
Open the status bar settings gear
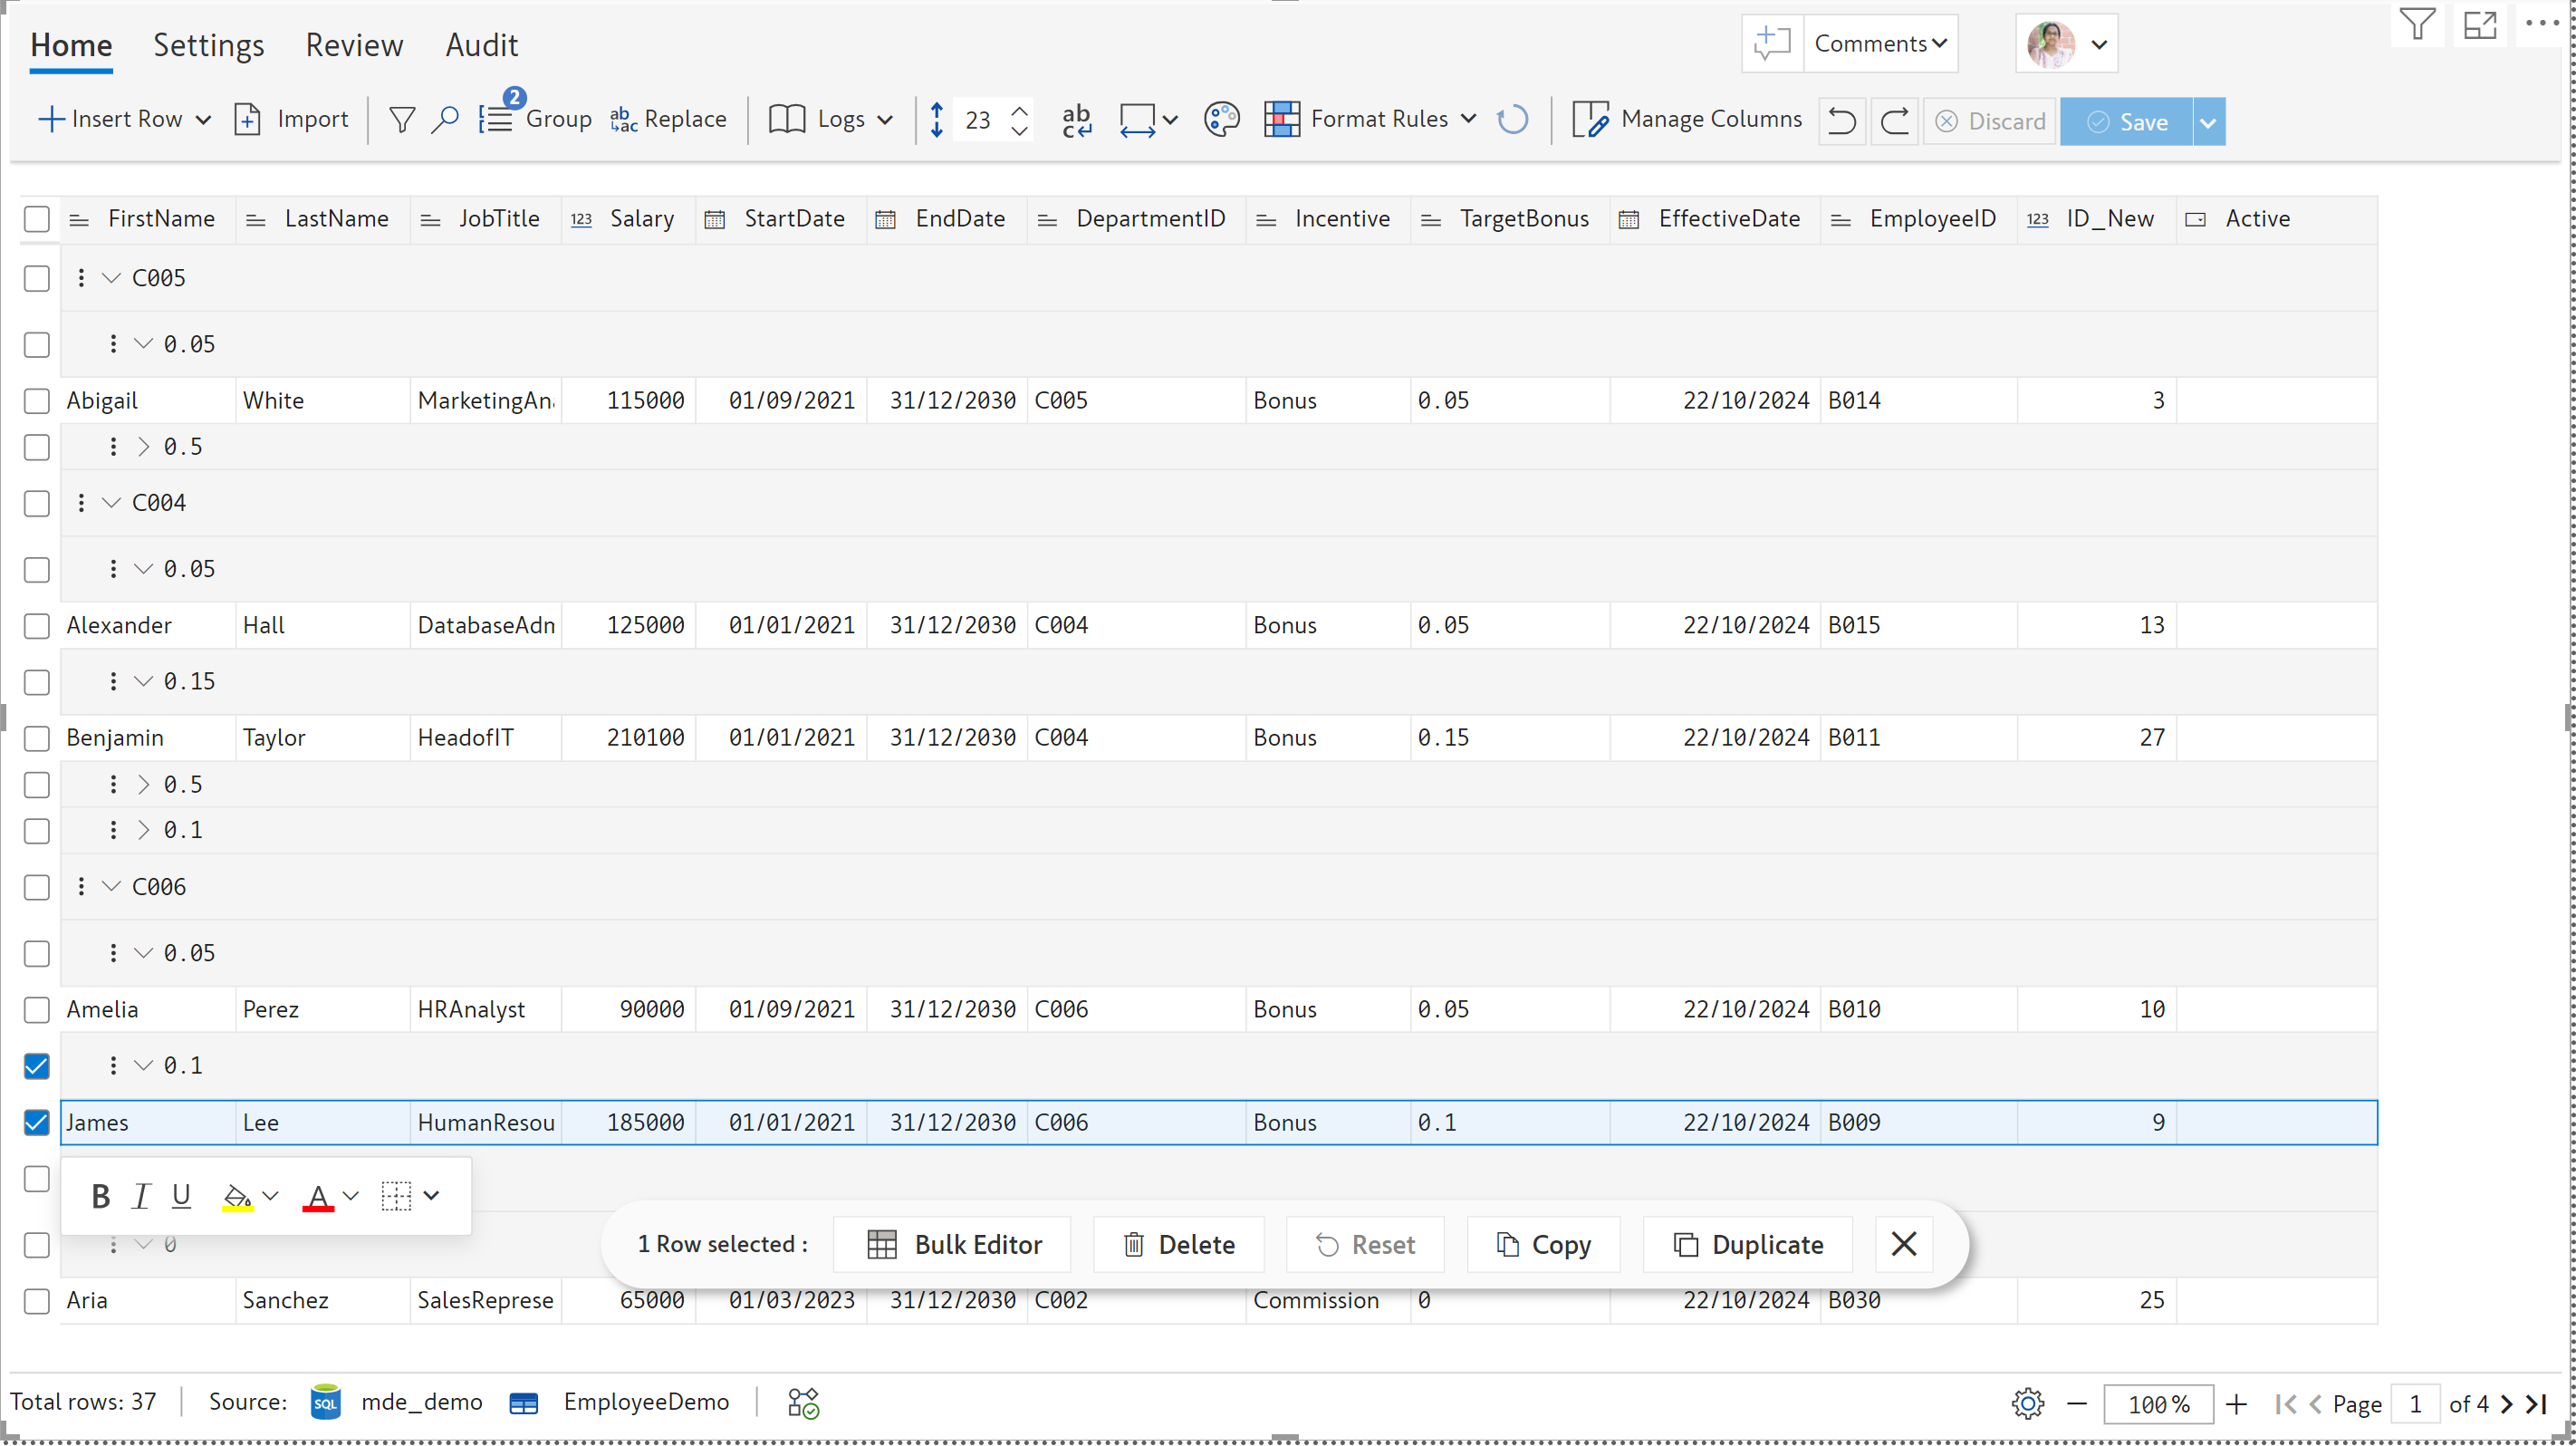2027,1403
